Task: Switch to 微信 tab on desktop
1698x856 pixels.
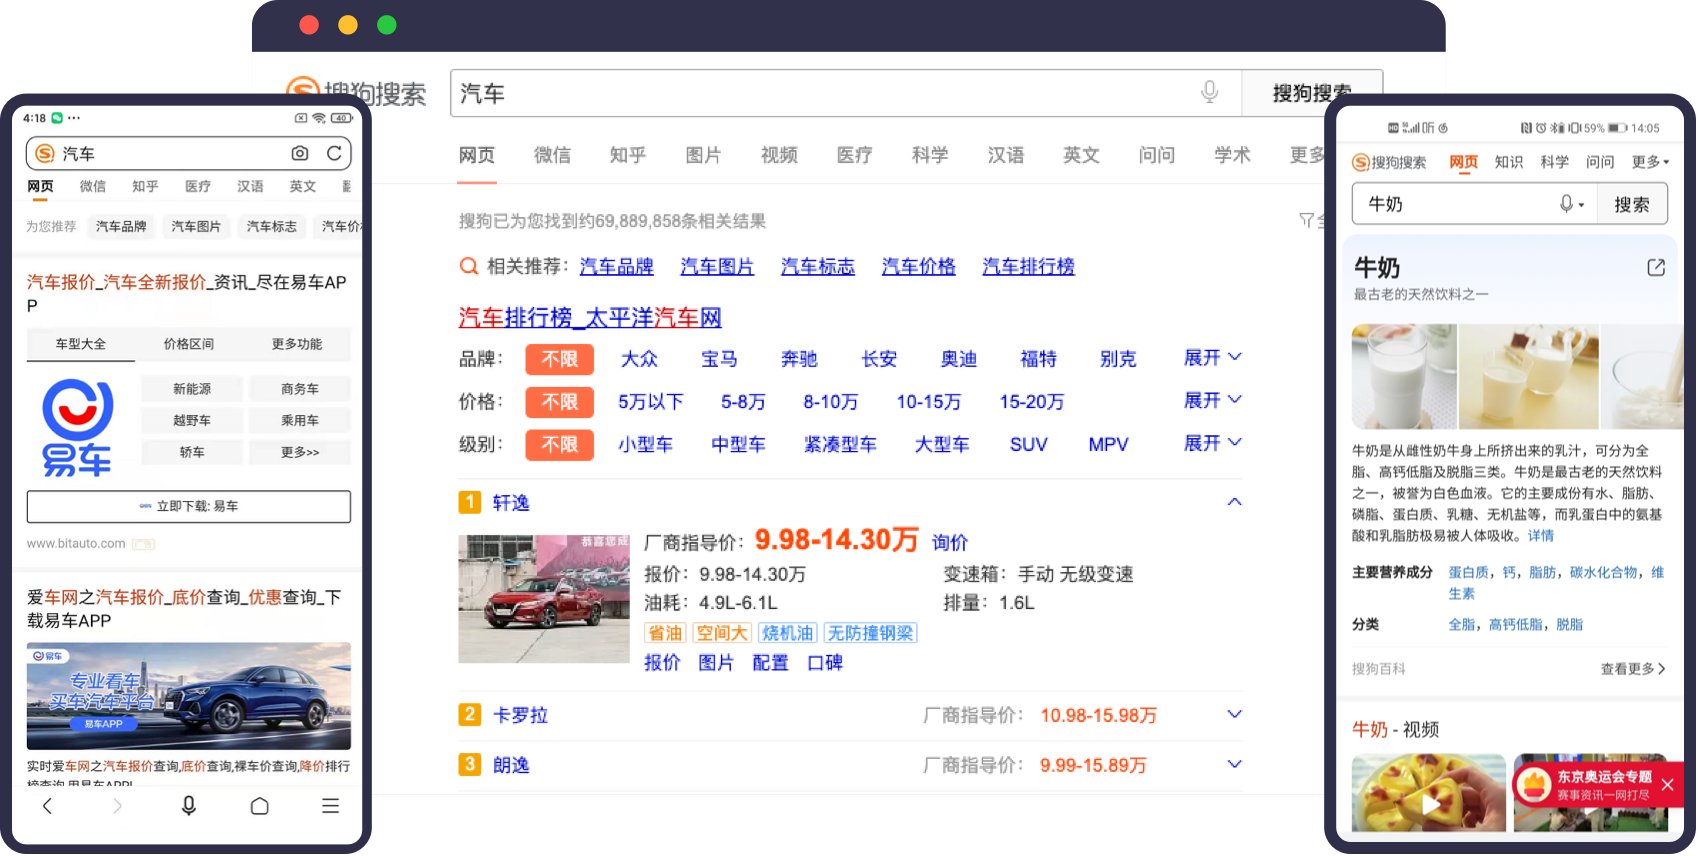Action: [x=552, y=155]
